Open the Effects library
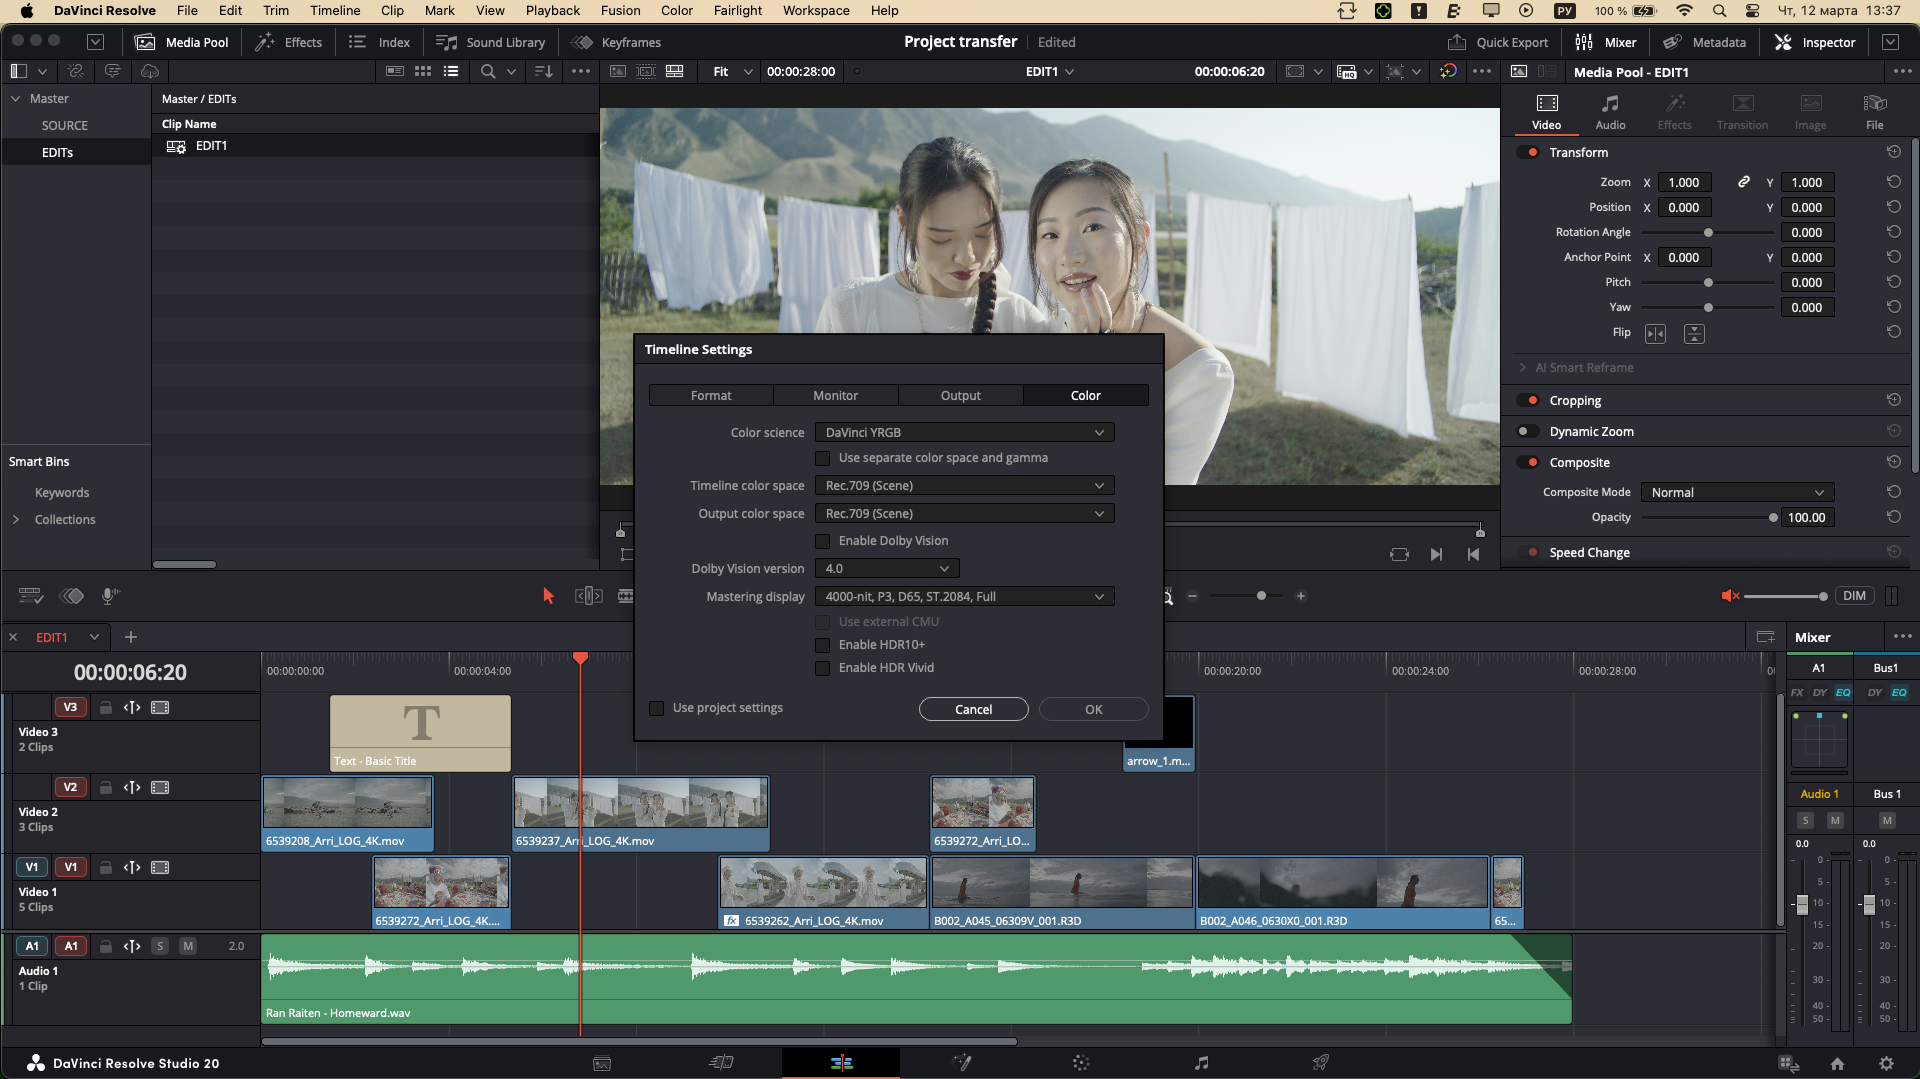 pos(288,42)
